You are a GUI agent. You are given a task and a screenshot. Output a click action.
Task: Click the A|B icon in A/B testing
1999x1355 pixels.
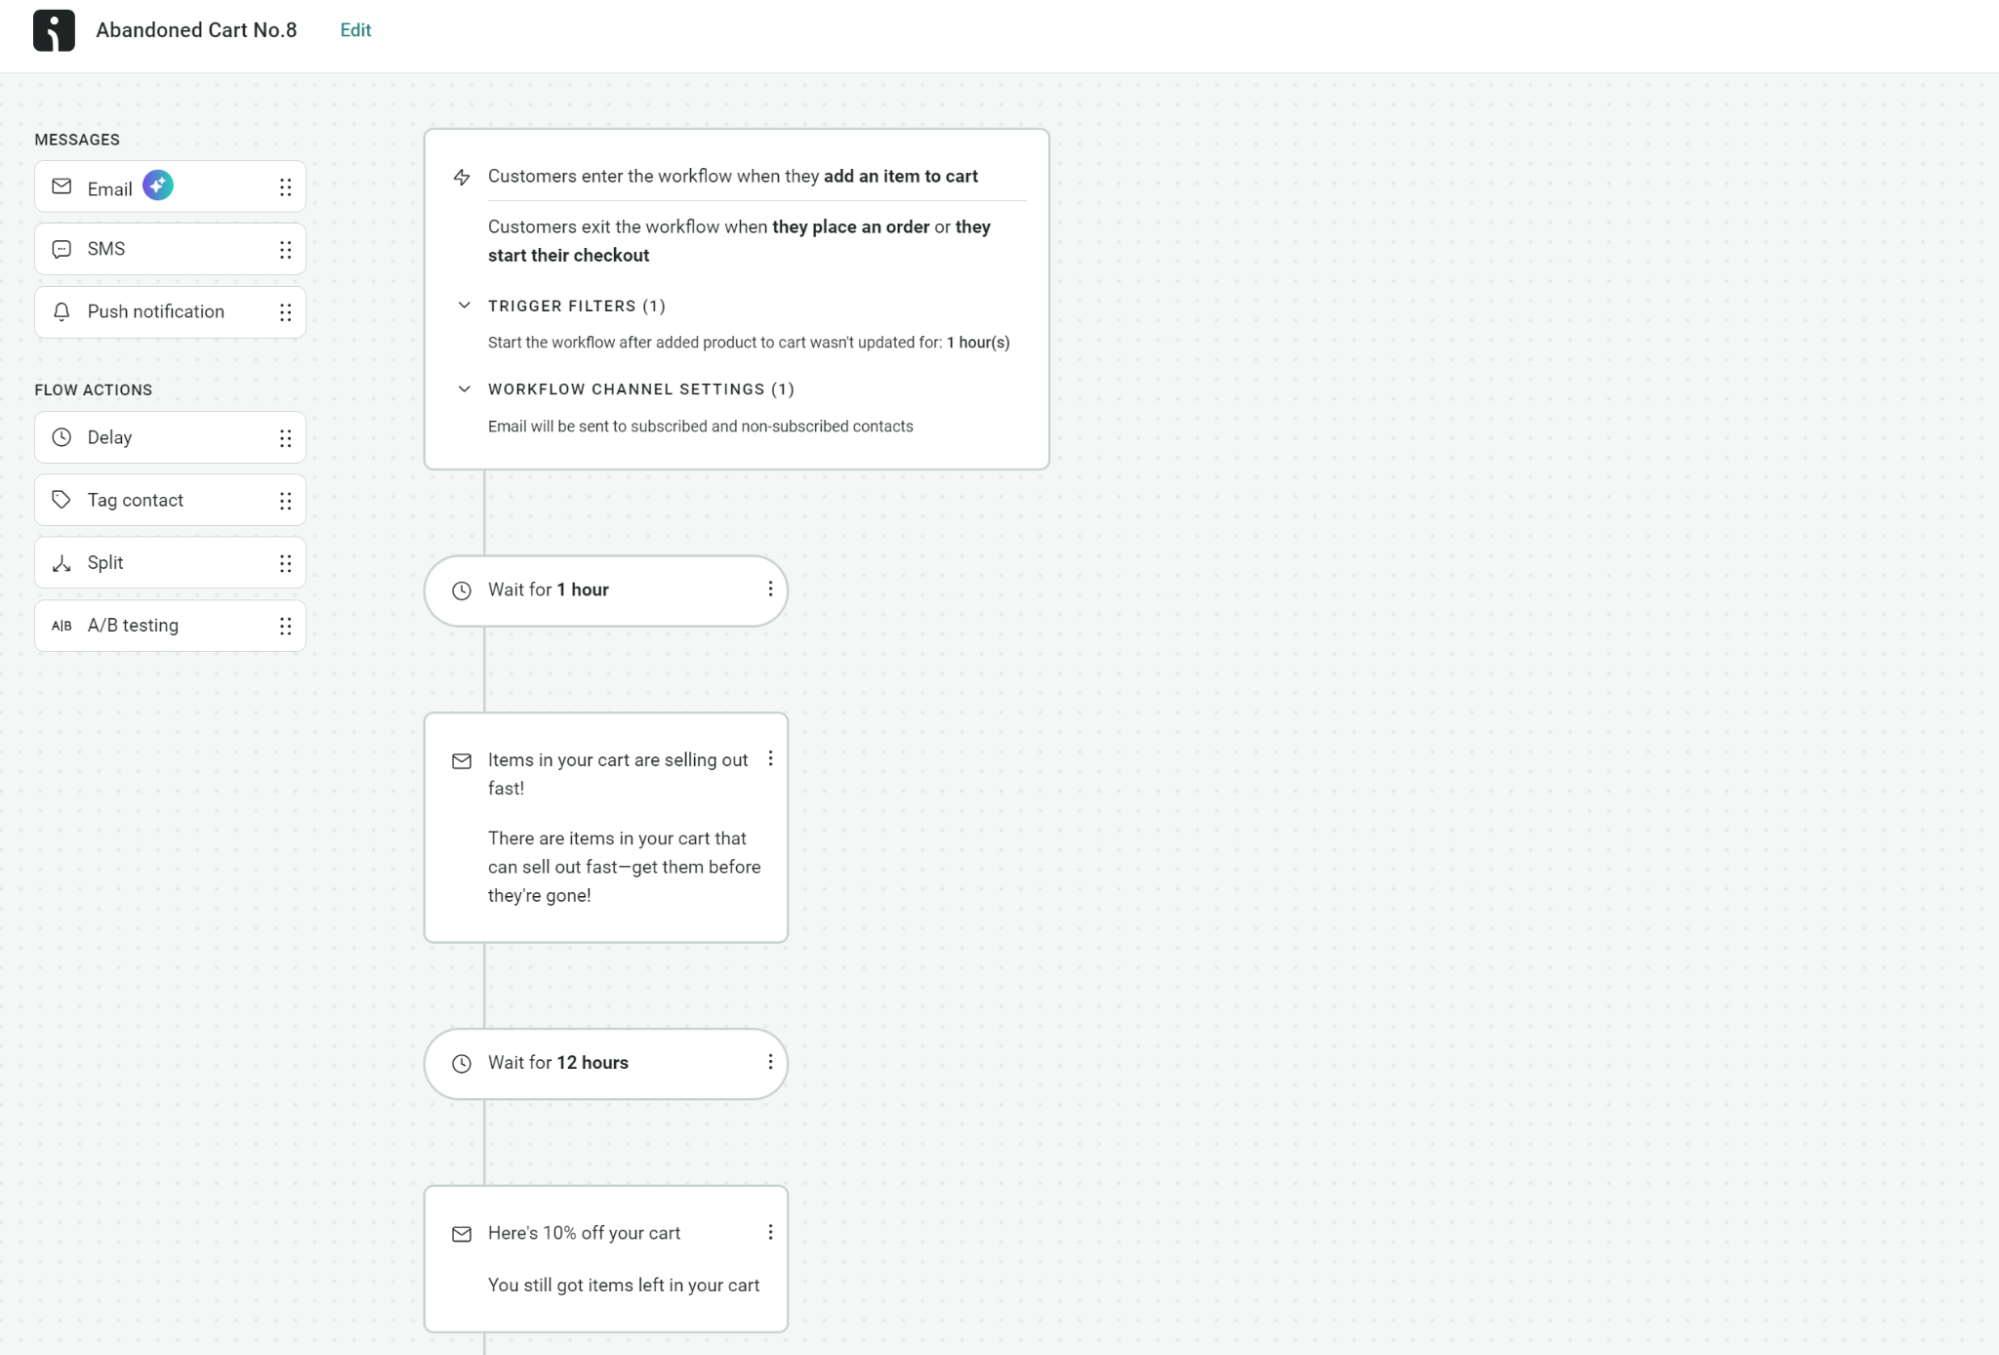click(62, 626)
